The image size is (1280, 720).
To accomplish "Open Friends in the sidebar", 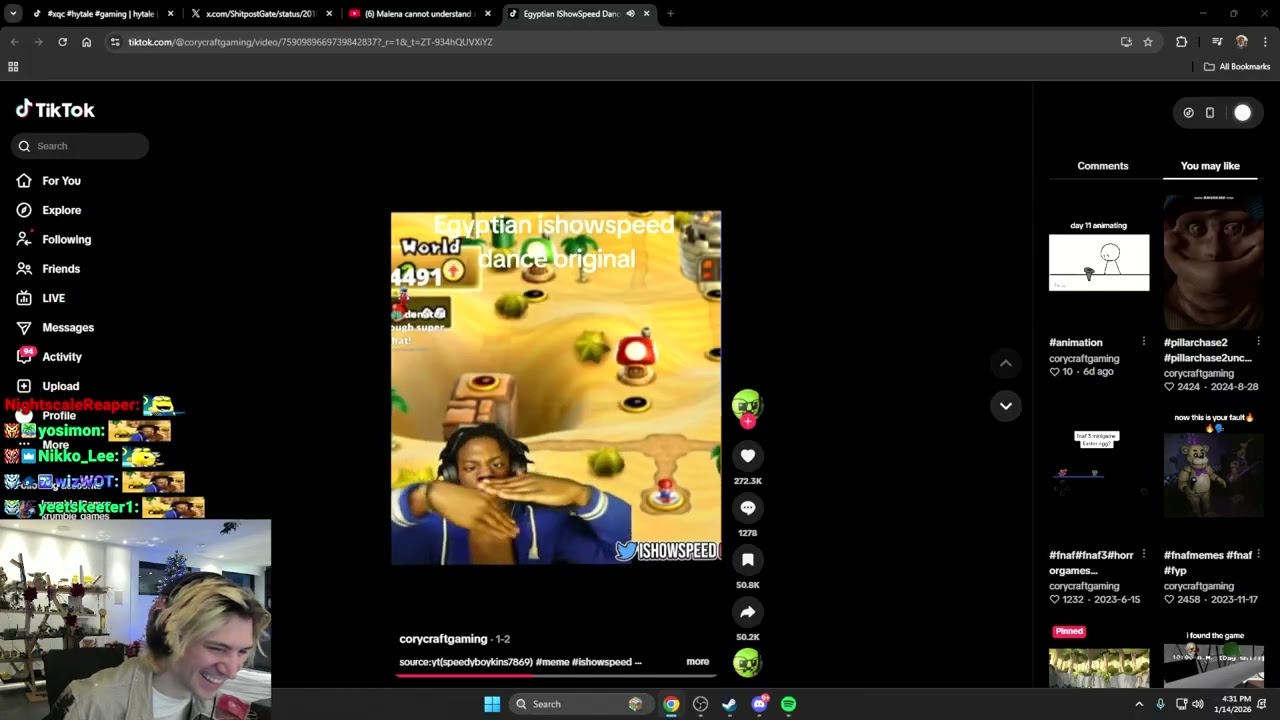I will point(61,269).
